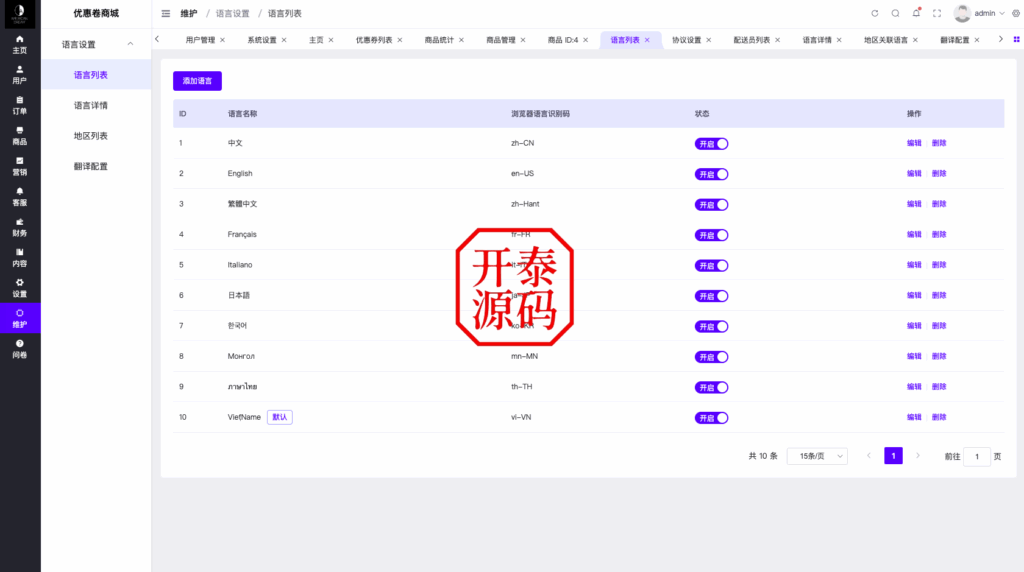Toggle status switch for Français
Screen dimensions: 1024x572
tap(711, 235)
